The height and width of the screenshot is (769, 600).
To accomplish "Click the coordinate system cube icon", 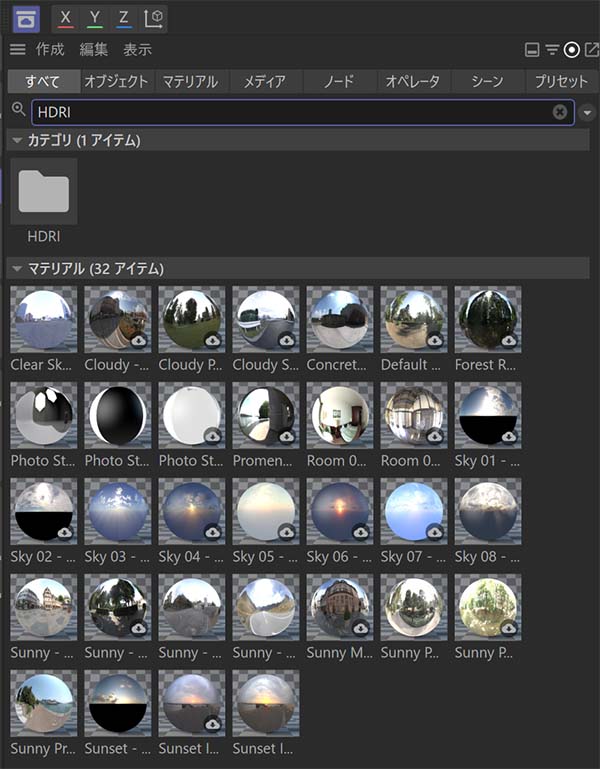I will click(153, 19).
